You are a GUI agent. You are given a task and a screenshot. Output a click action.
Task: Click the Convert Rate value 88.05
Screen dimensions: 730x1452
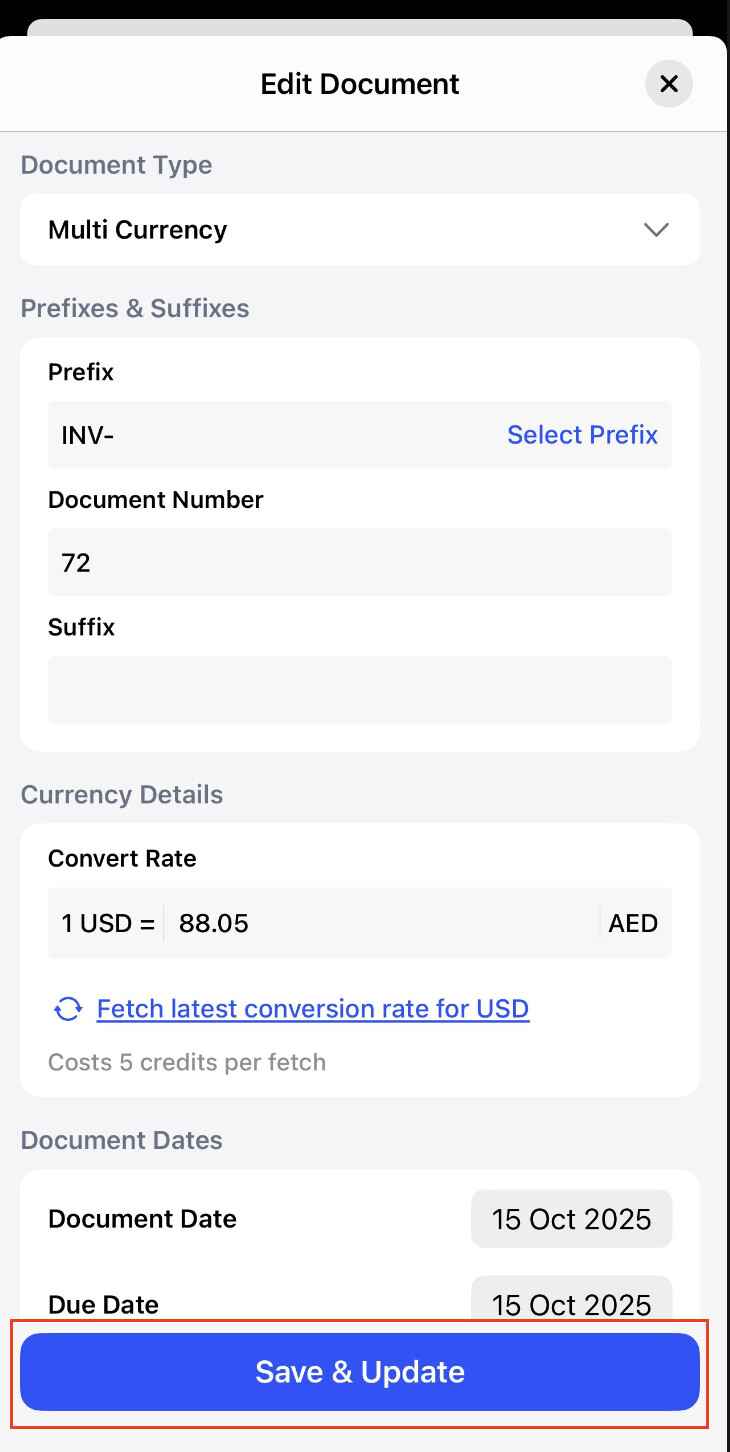point(380,923)
